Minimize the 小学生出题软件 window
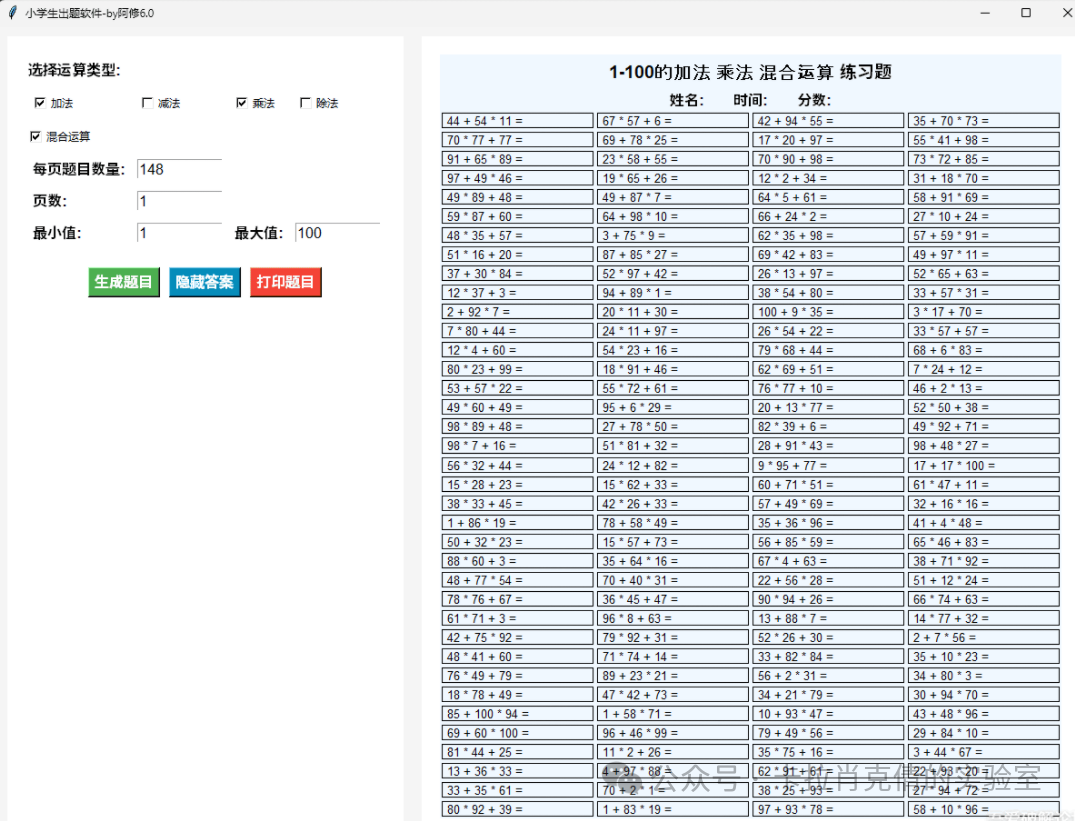Screen dimensions: 1075x821 tap(984, 12)
